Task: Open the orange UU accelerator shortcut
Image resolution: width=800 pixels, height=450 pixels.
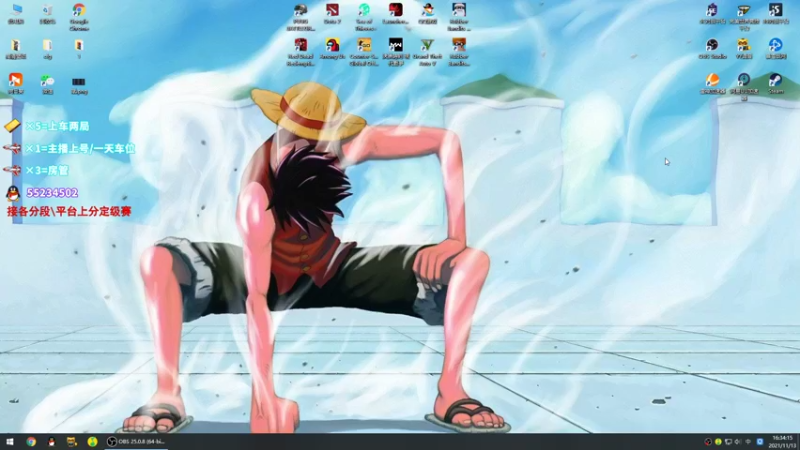Action: click(x=16, y=84)
